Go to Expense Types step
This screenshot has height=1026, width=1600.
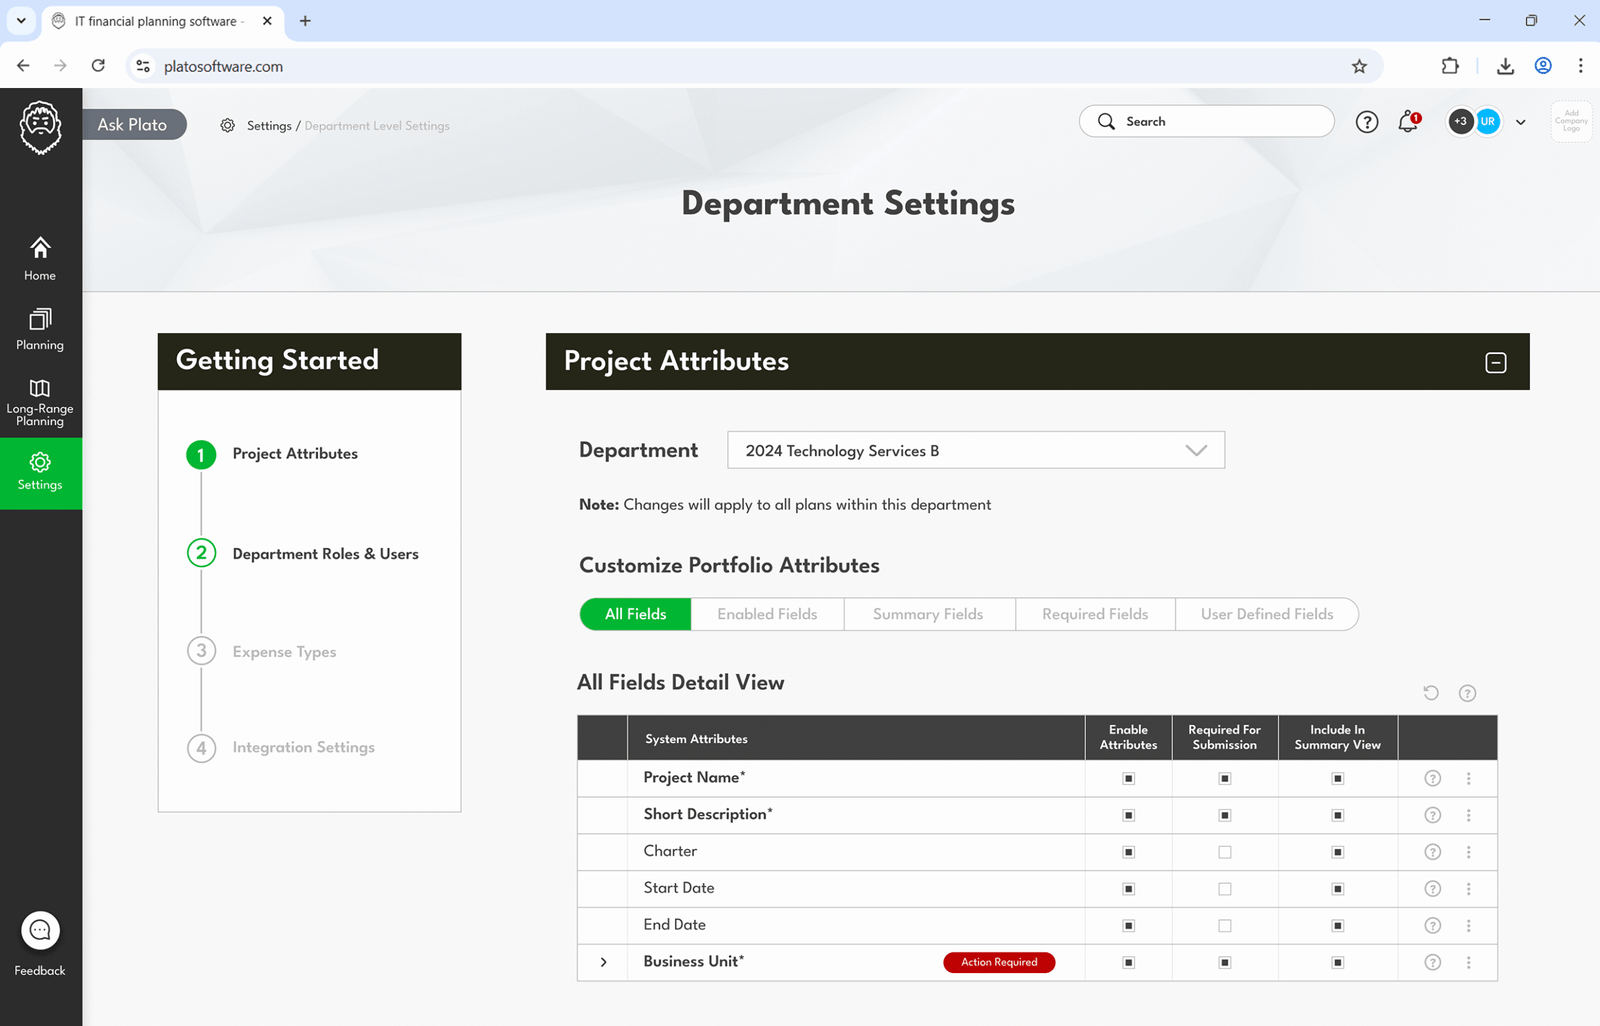(262, 652)
